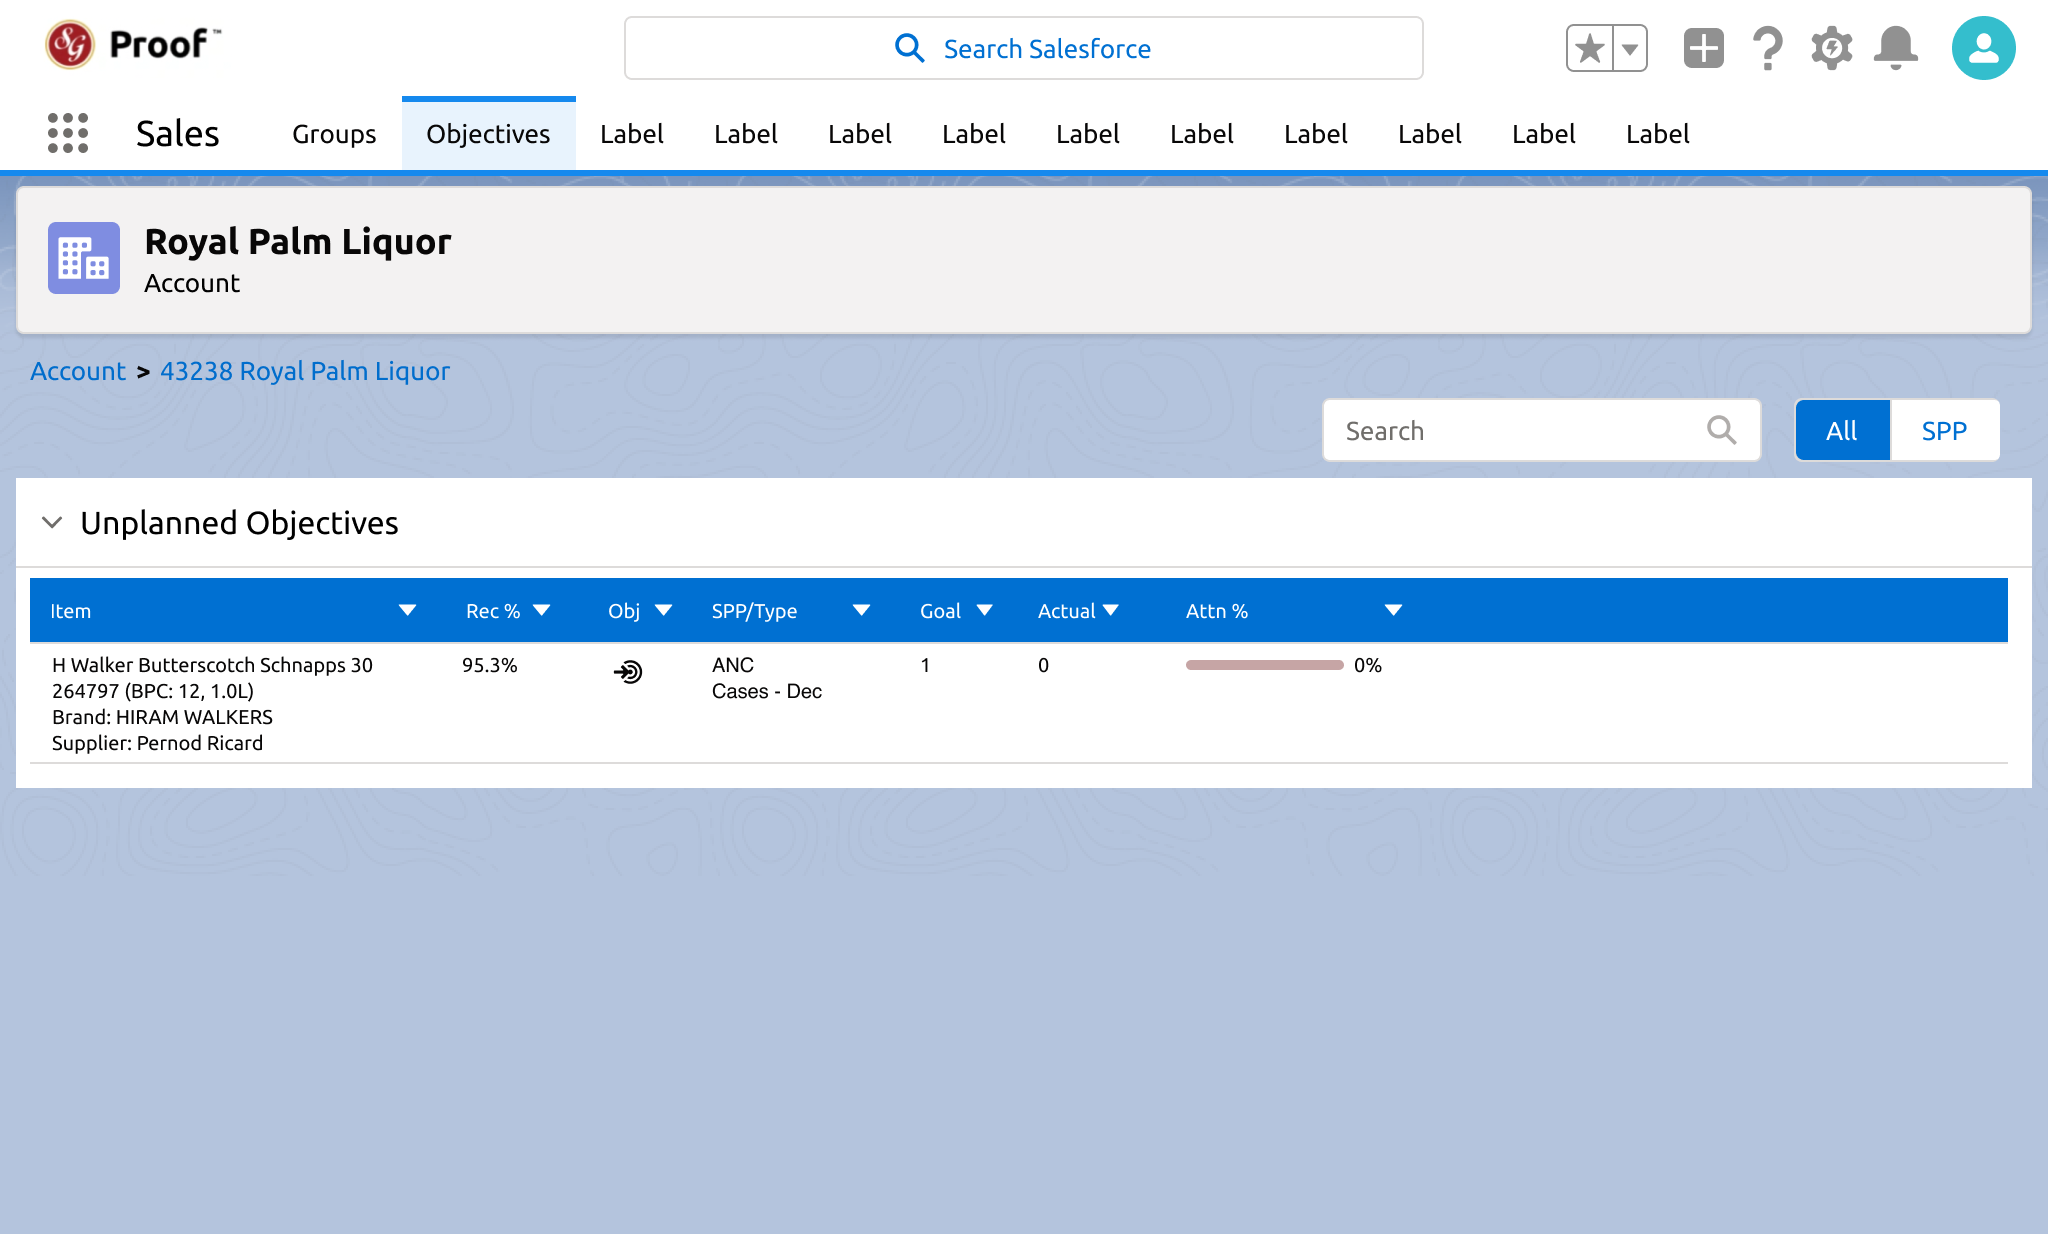Click the Attn % progress bar

point(1264,665)
